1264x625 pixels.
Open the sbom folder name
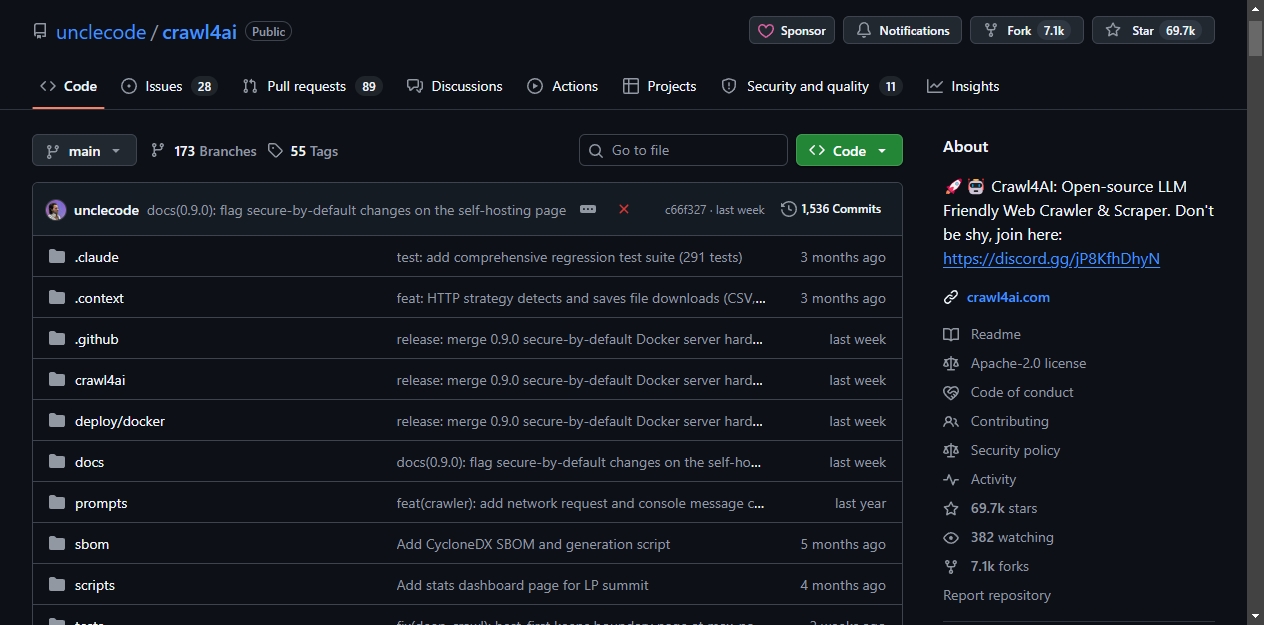[x=92, y=544]
